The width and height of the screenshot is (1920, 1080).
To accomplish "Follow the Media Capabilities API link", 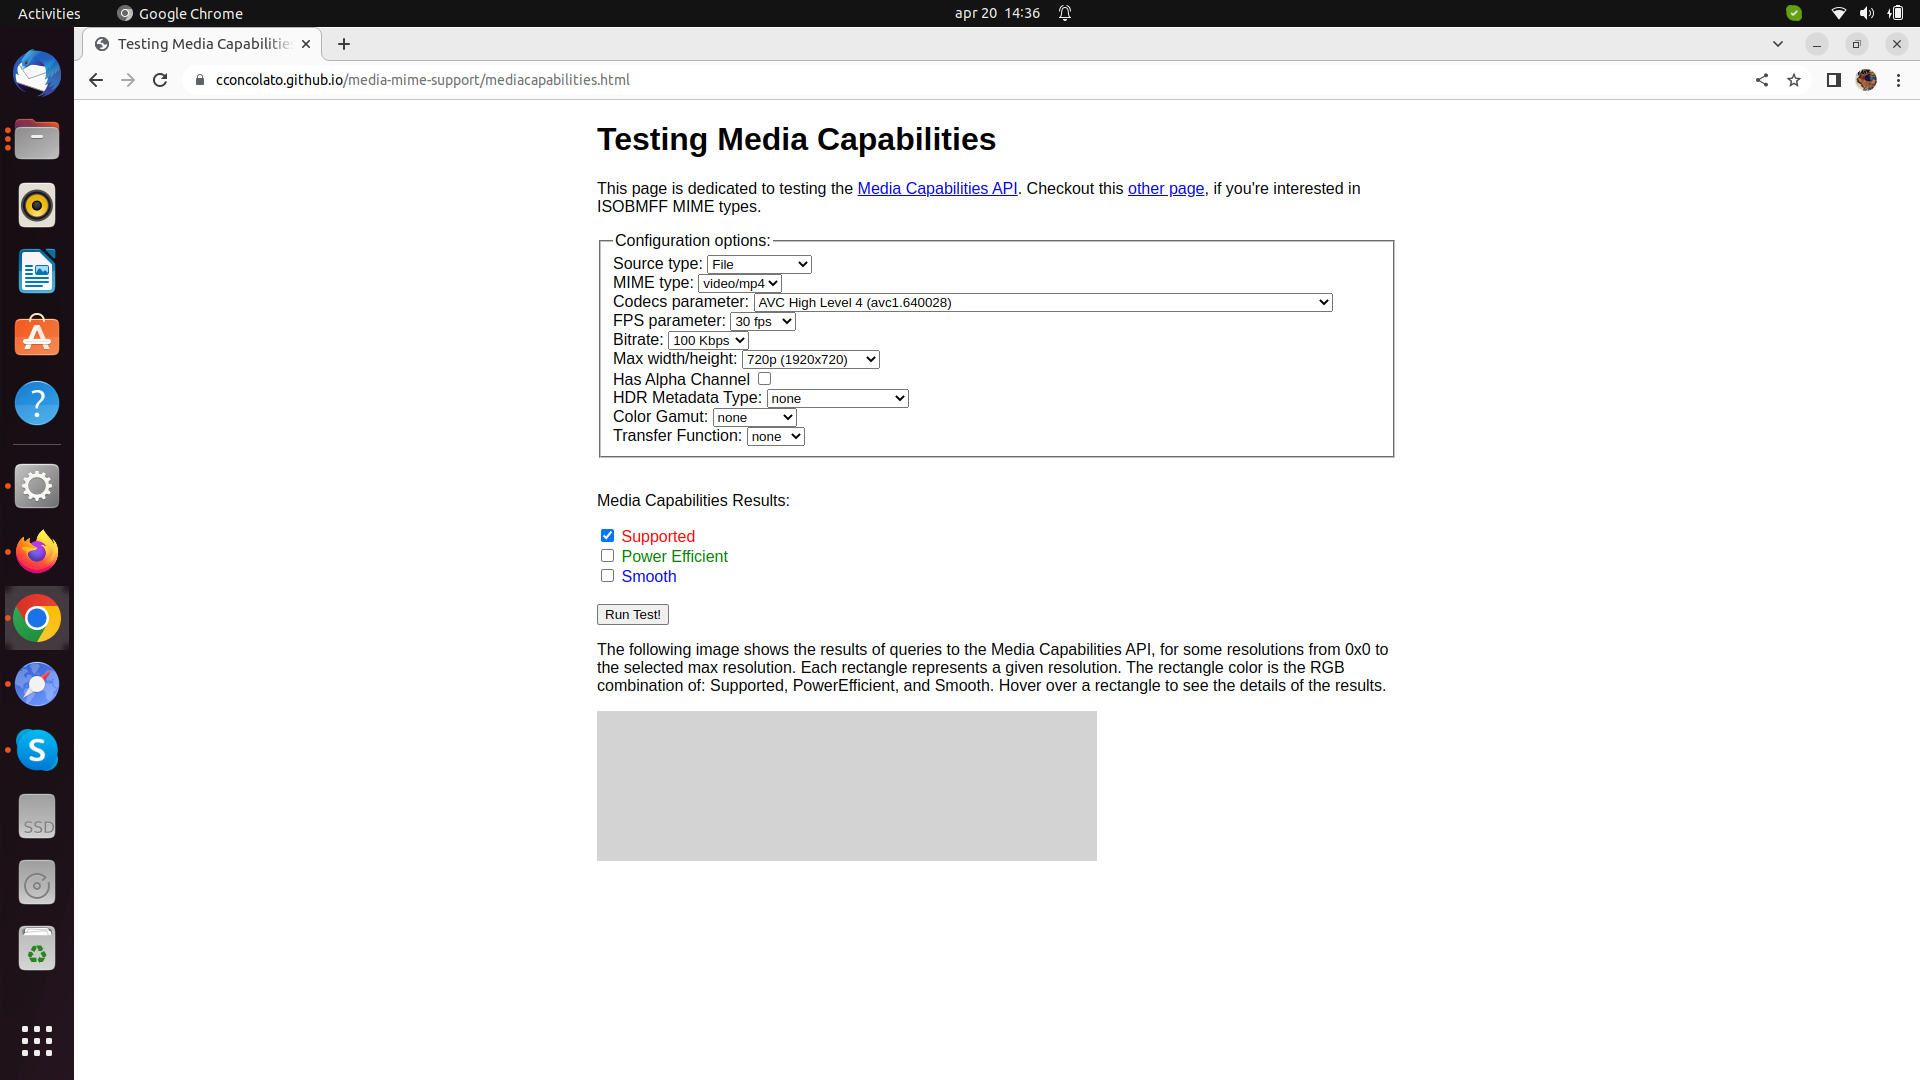I will click(x=937, y=188).
